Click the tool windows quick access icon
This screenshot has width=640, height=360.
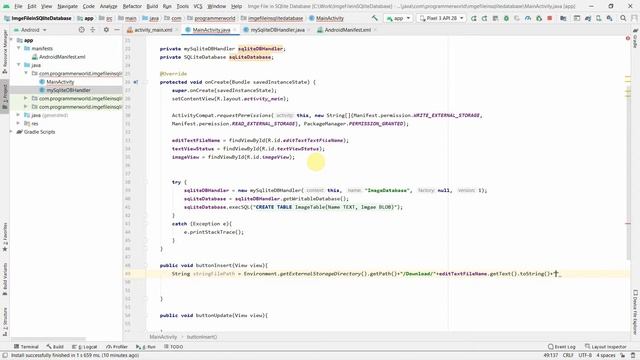[x=5, y=355]
